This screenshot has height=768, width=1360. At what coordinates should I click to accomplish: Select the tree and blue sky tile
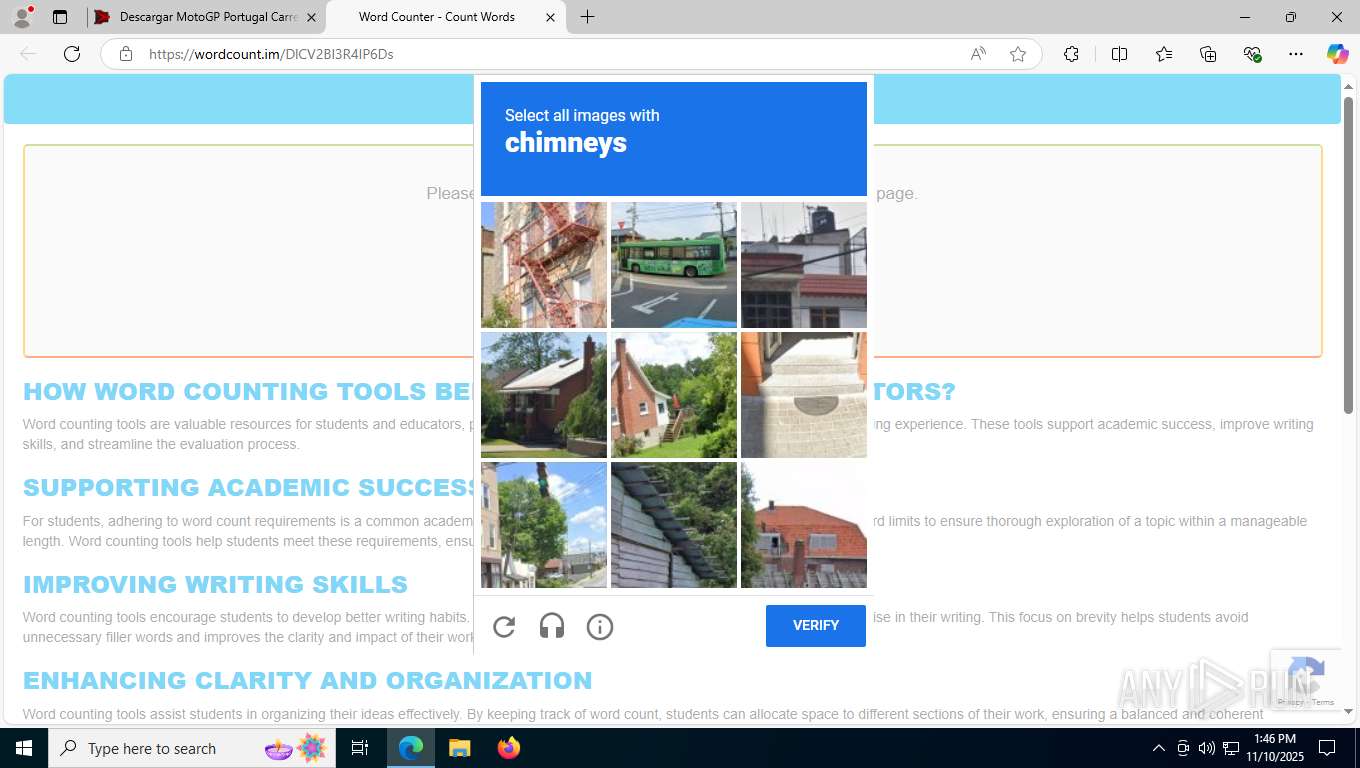tap(544, 525)
